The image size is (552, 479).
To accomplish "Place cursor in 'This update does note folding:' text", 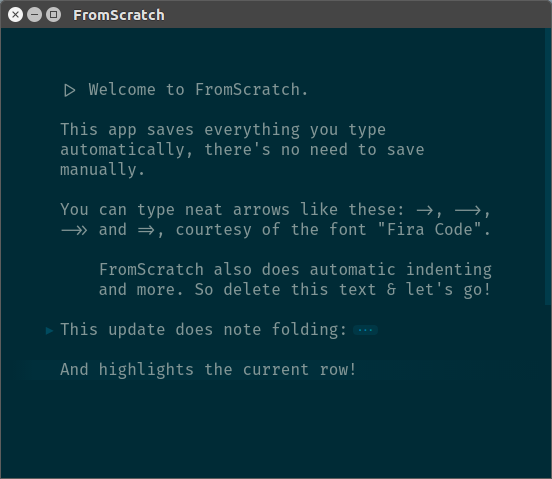I will pos(203,330).
